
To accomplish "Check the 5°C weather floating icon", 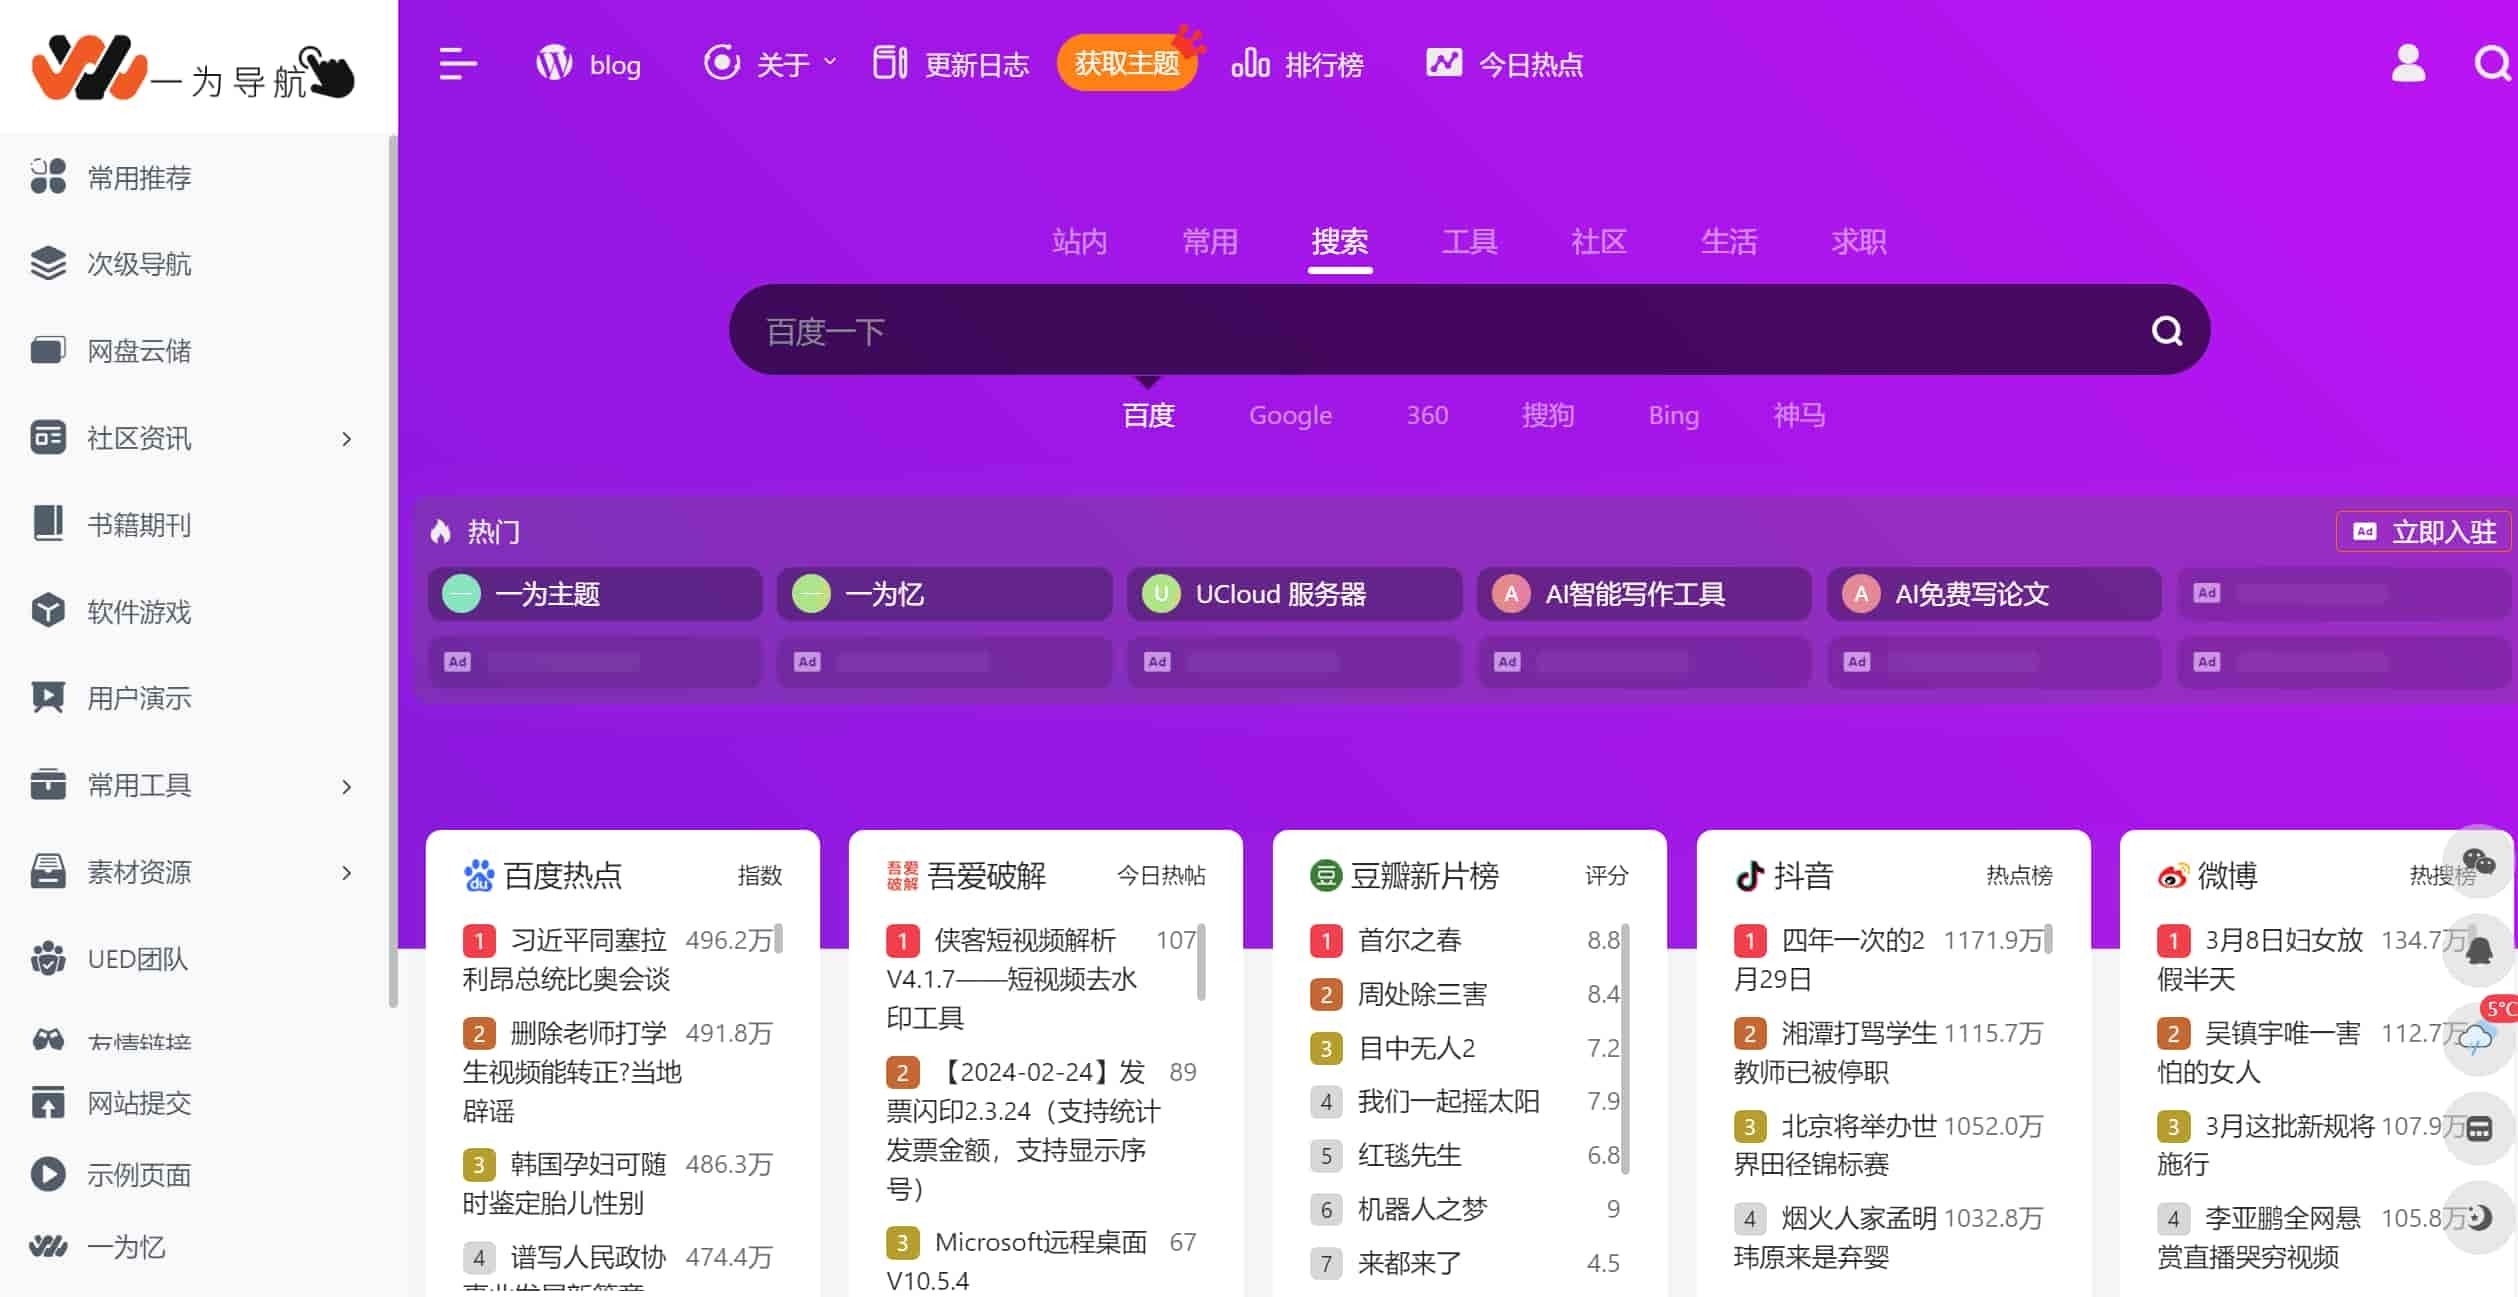I will 2478,1040.
